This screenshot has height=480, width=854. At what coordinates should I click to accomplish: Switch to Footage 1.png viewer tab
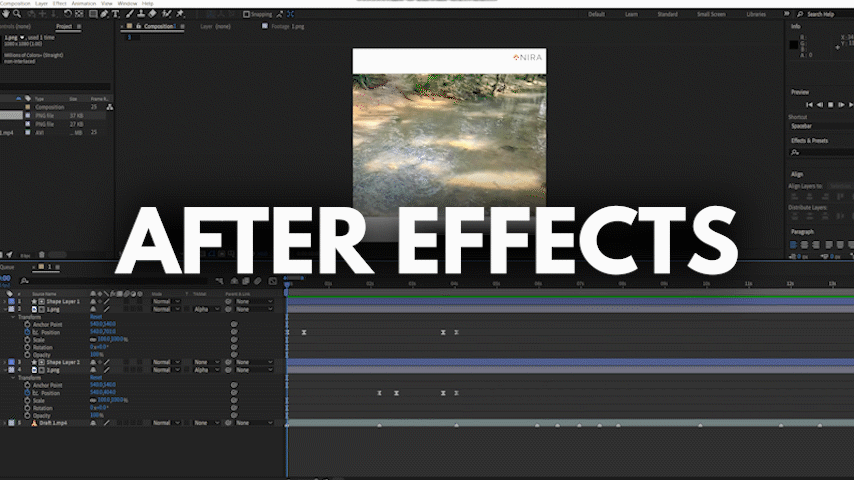coord(288,26)
